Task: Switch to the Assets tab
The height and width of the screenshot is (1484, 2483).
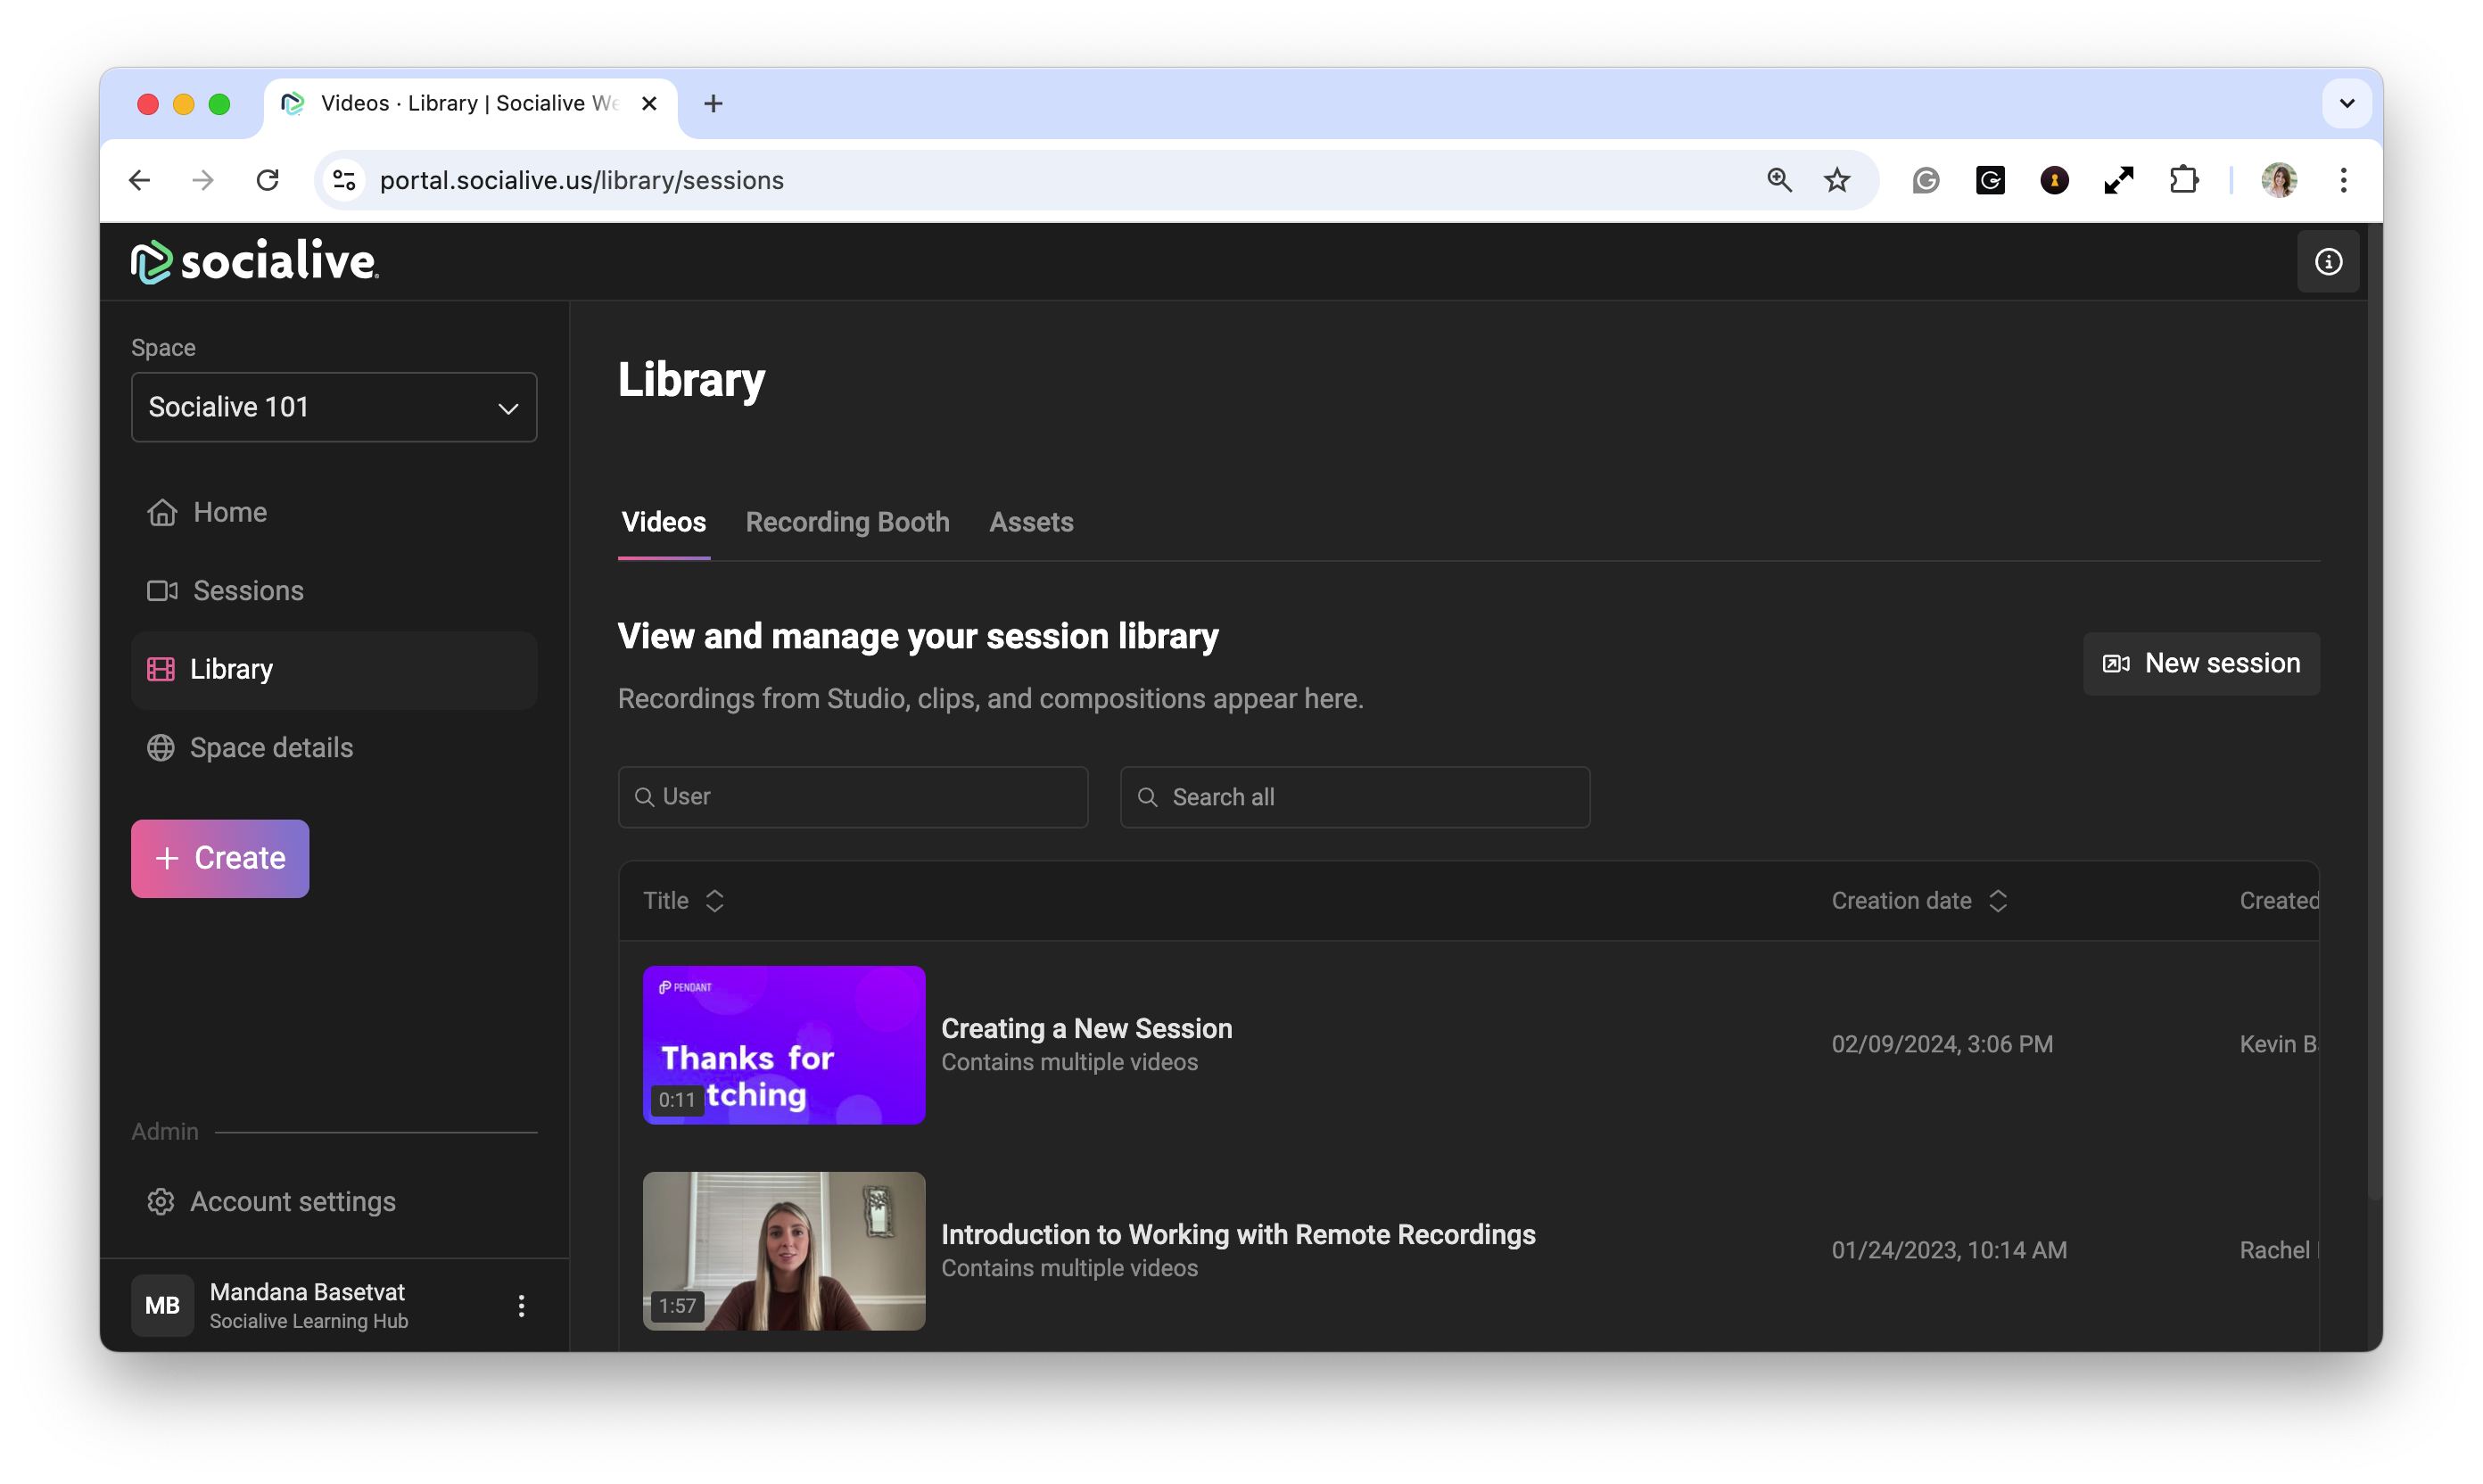Action: pos(1031,522)
